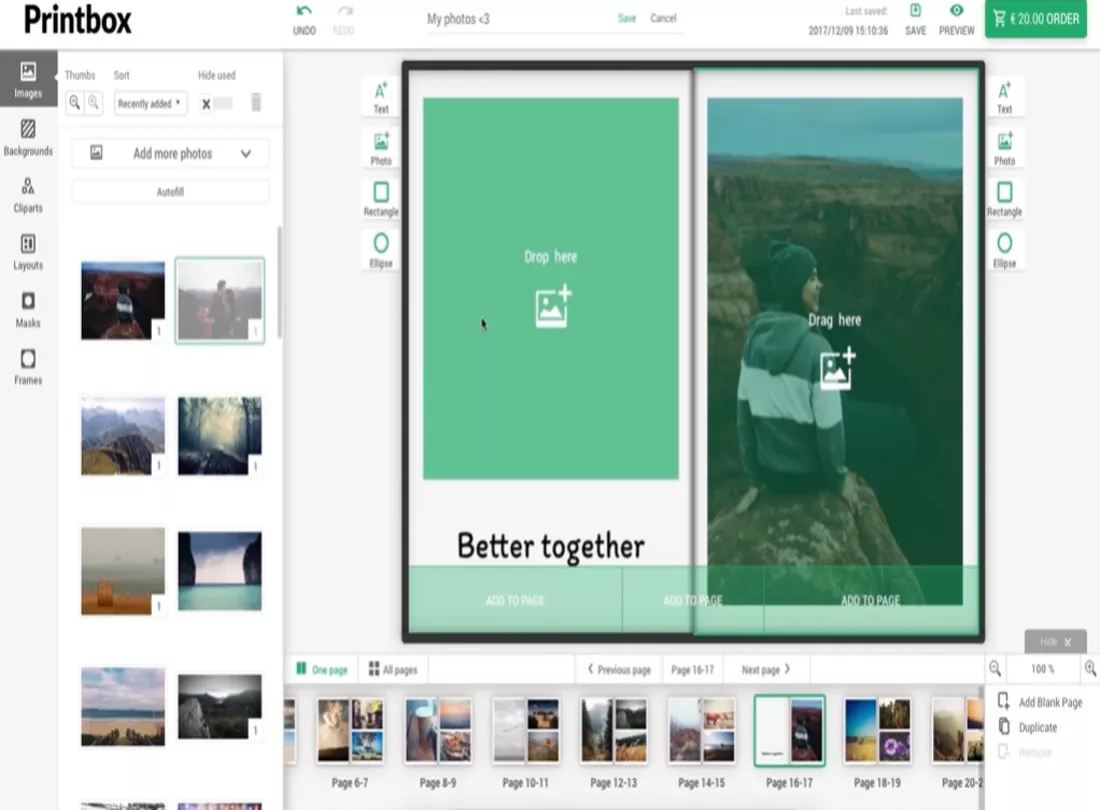The image size is (1100, 810).
Task: Select the right Rectangle tool
Action: click(1004, 198)
